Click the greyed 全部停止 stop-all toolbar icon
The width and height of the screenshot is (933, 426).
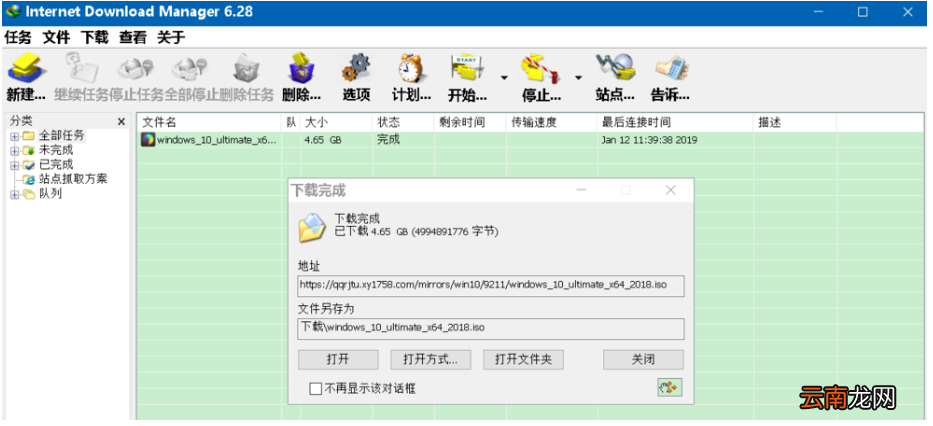pyautogui.click(x=190, y=68)
